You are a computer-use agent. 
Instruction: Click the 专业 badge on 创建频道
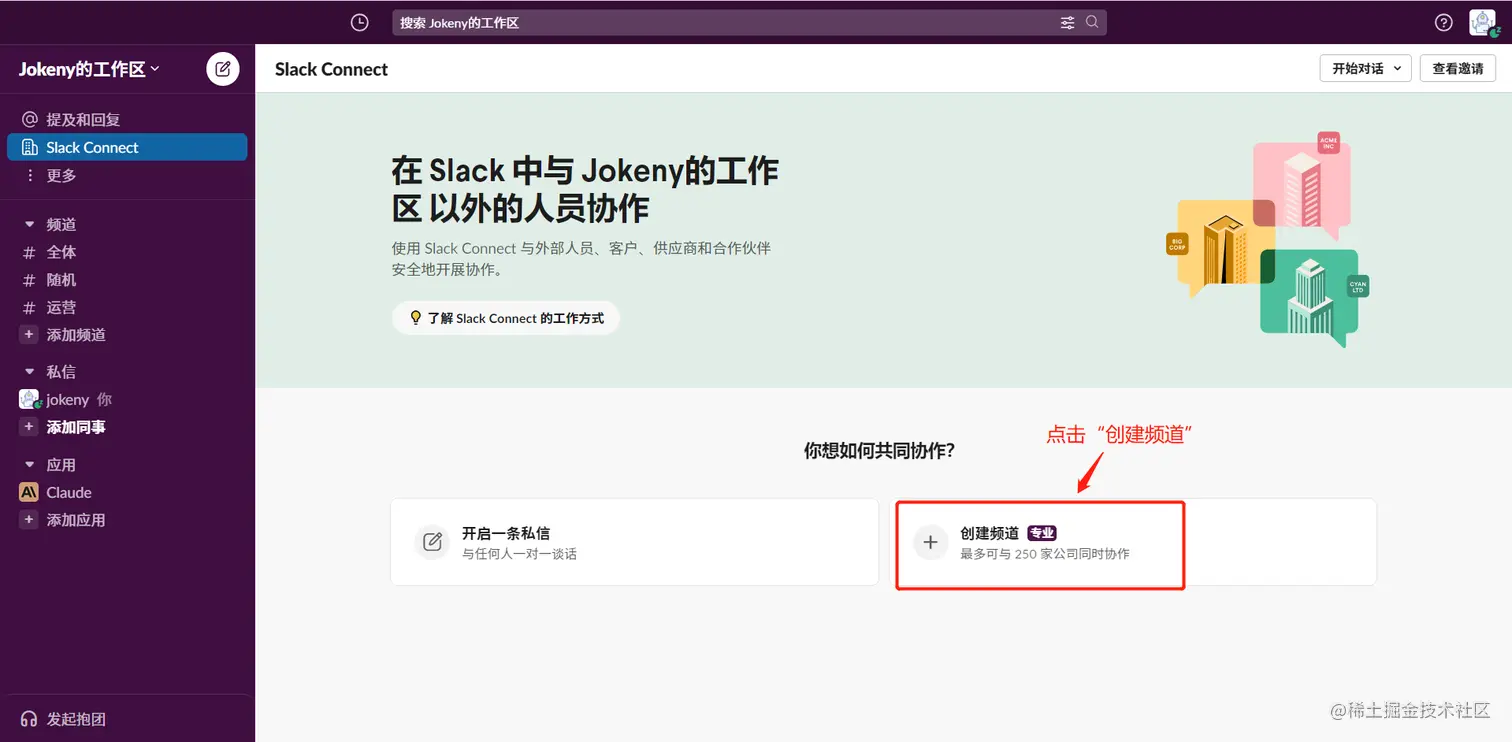tap(1042, 533)
